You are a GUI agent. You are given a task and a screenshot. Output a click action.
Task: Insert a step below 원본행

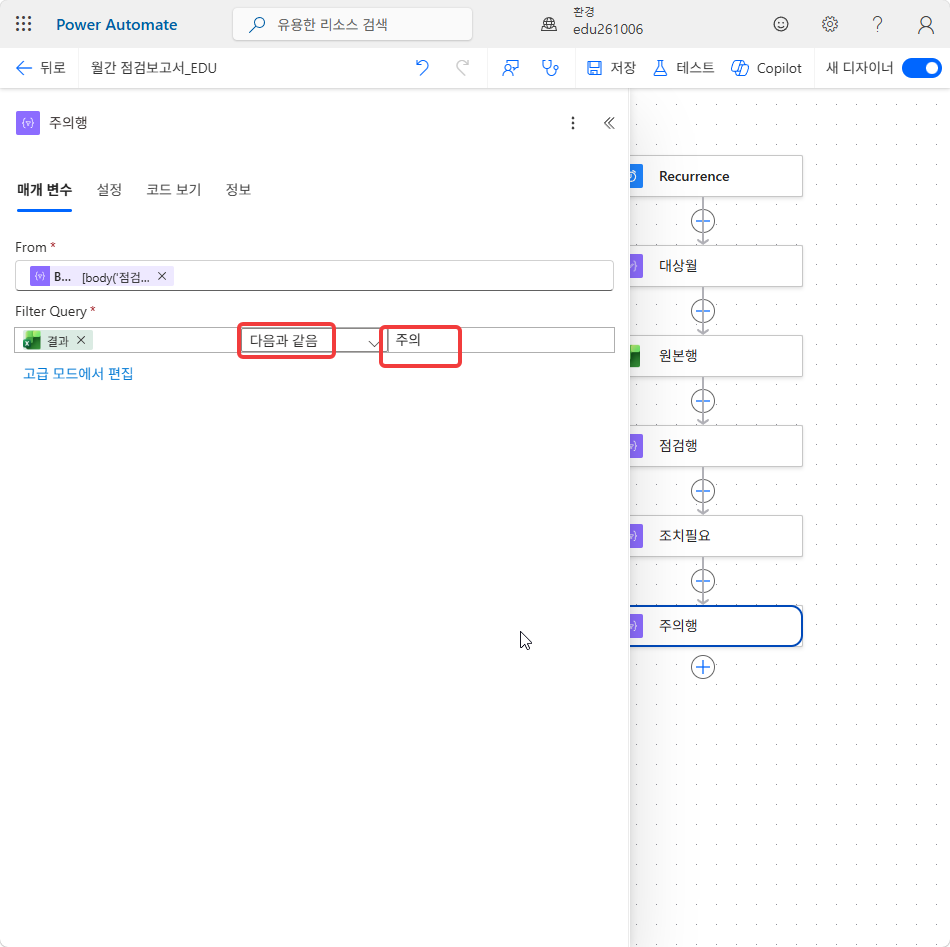pos(703,401)
